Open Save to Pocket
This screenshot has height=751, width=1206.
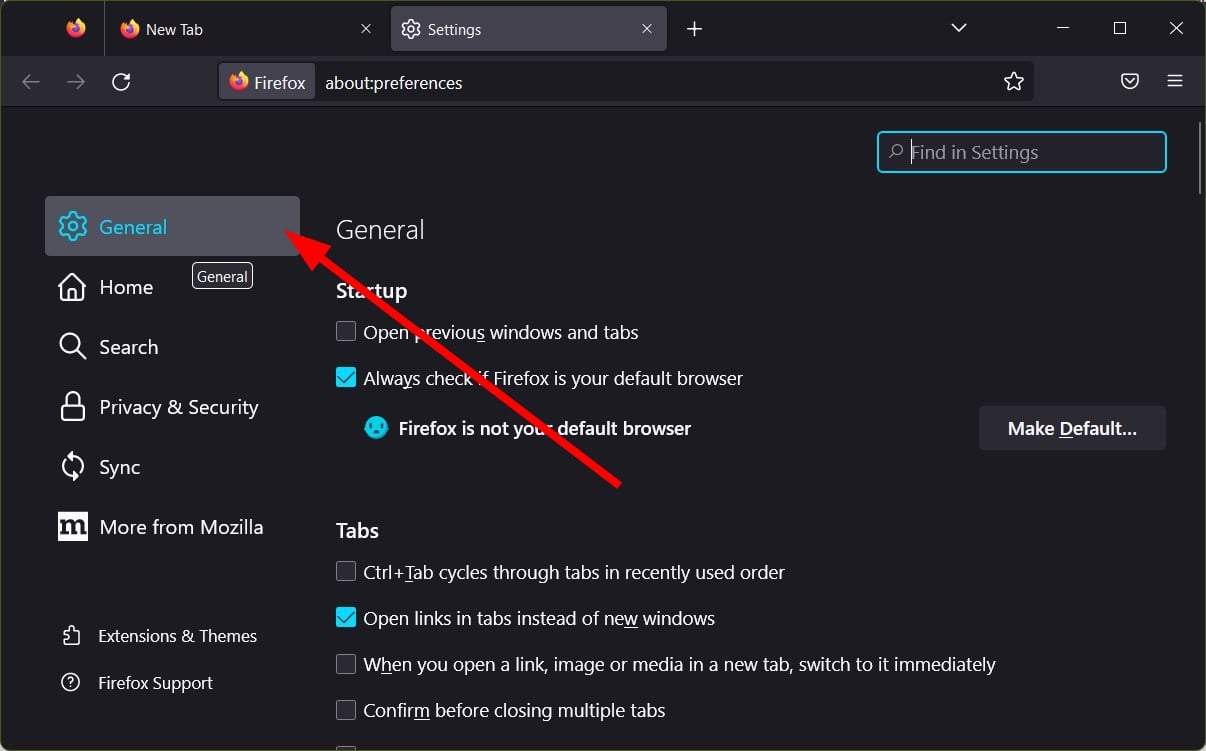click(x=1130, y=82)
